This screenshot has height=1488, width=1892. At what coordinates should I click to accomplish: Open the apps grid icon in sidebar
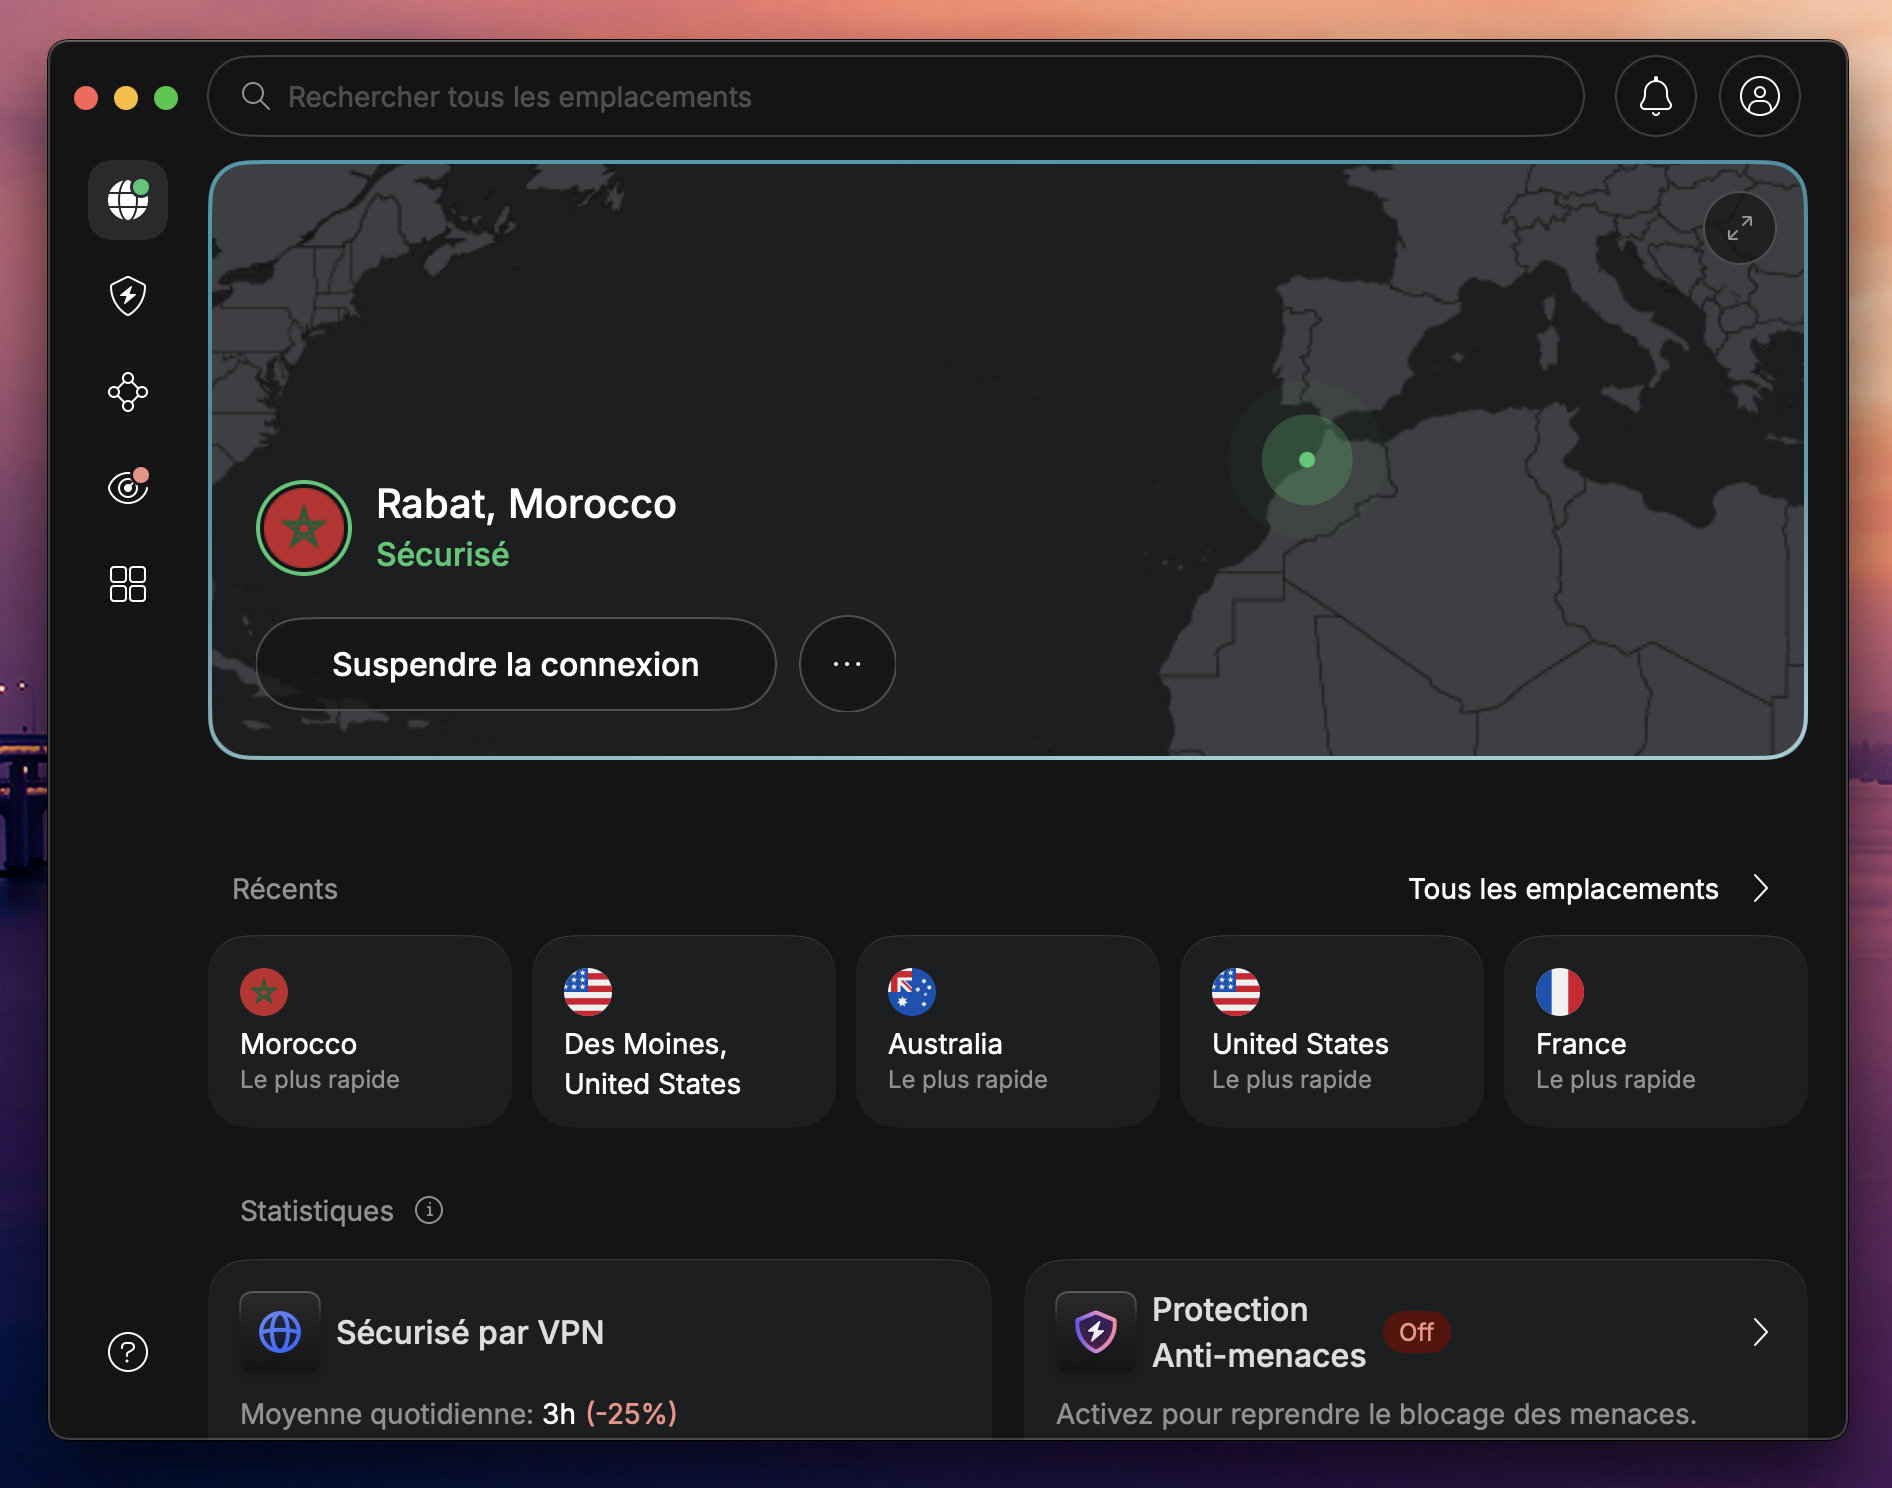128,584
